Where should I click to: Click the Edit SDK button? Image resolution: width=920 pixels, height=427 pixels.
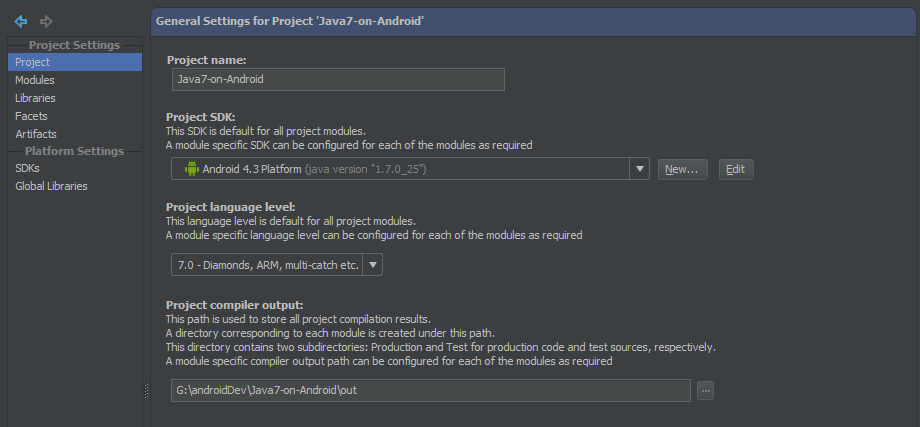(736, 169)
